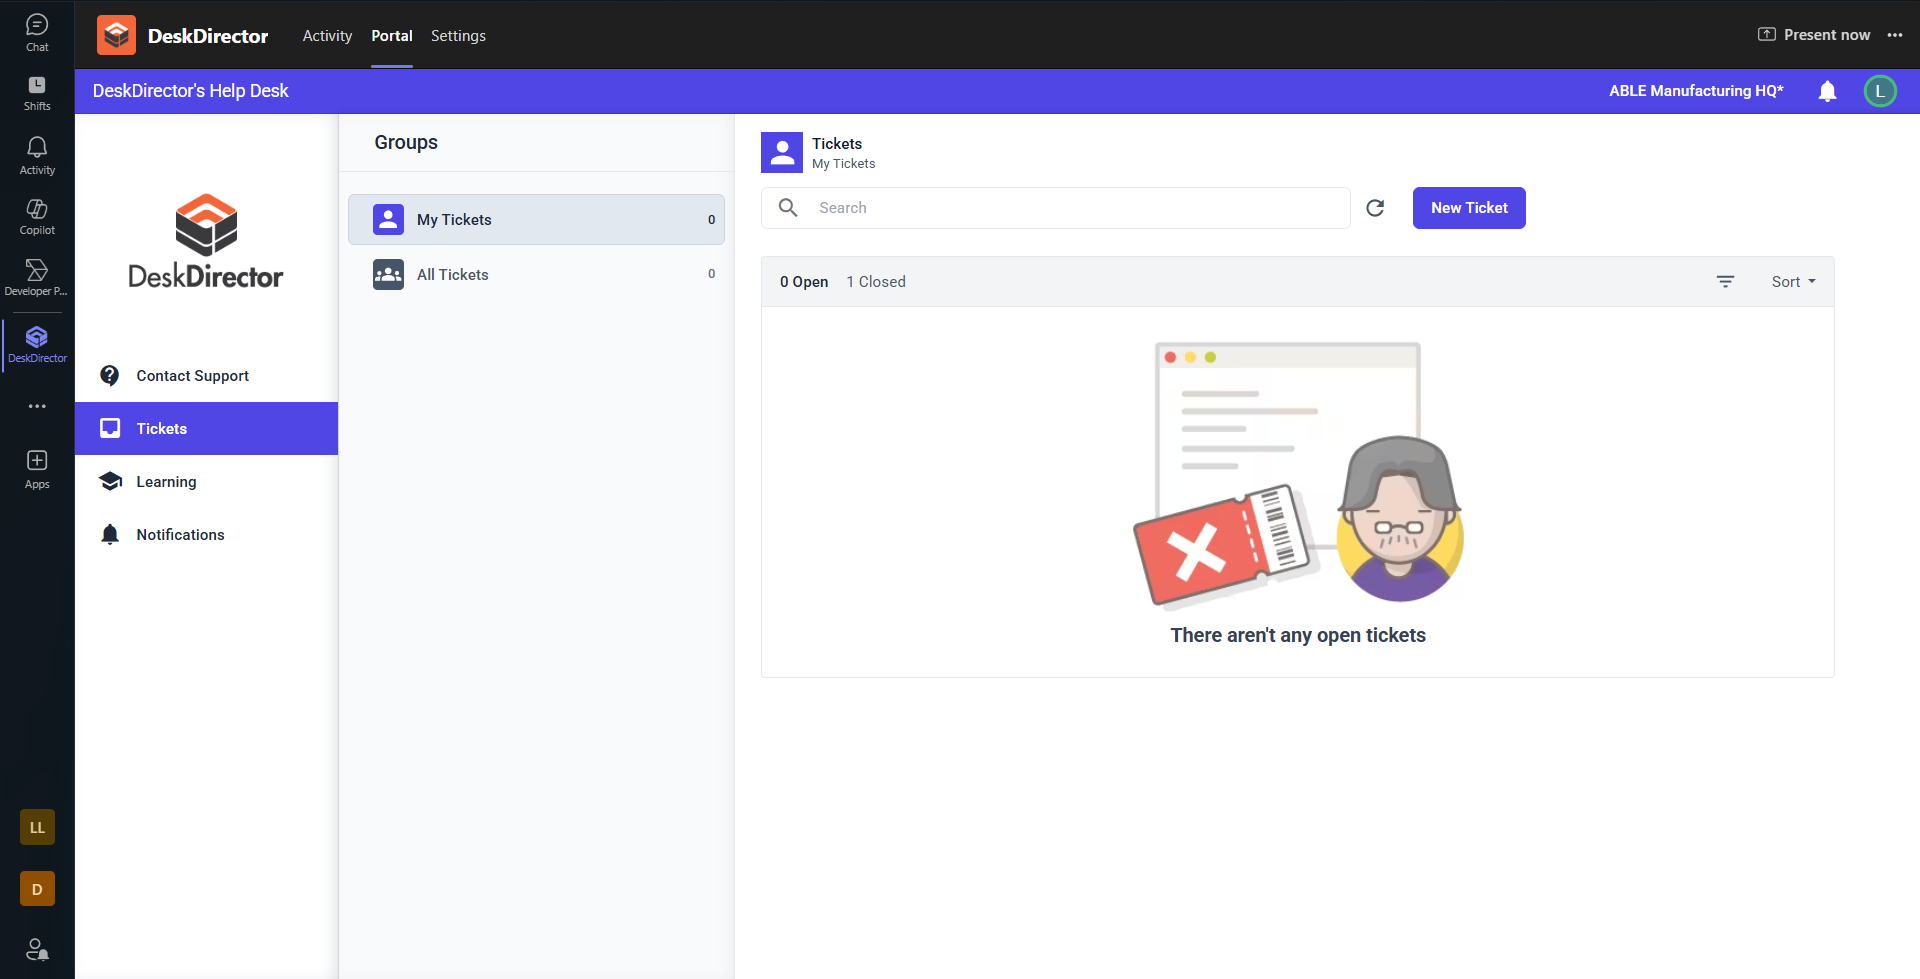Click the Notifications bell icon in sidebar
The image size is (1920, 979).
pos(110,534)
